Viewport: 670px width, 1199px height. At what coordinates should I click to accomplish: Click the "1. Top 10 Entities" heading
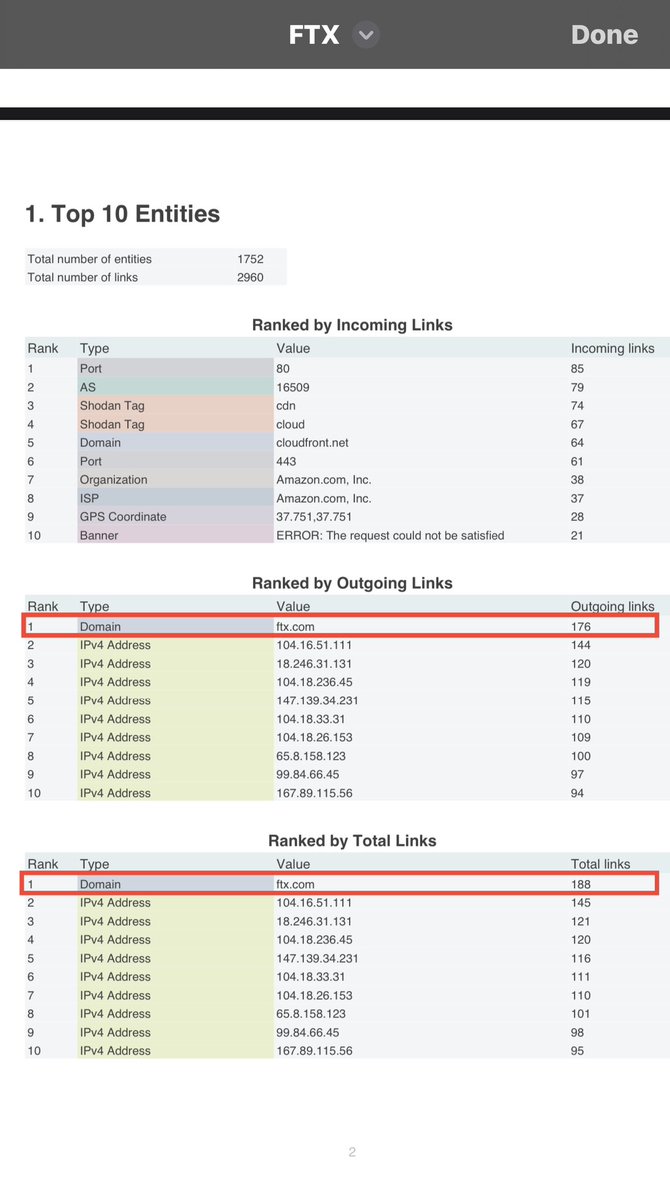click(122, 214)
